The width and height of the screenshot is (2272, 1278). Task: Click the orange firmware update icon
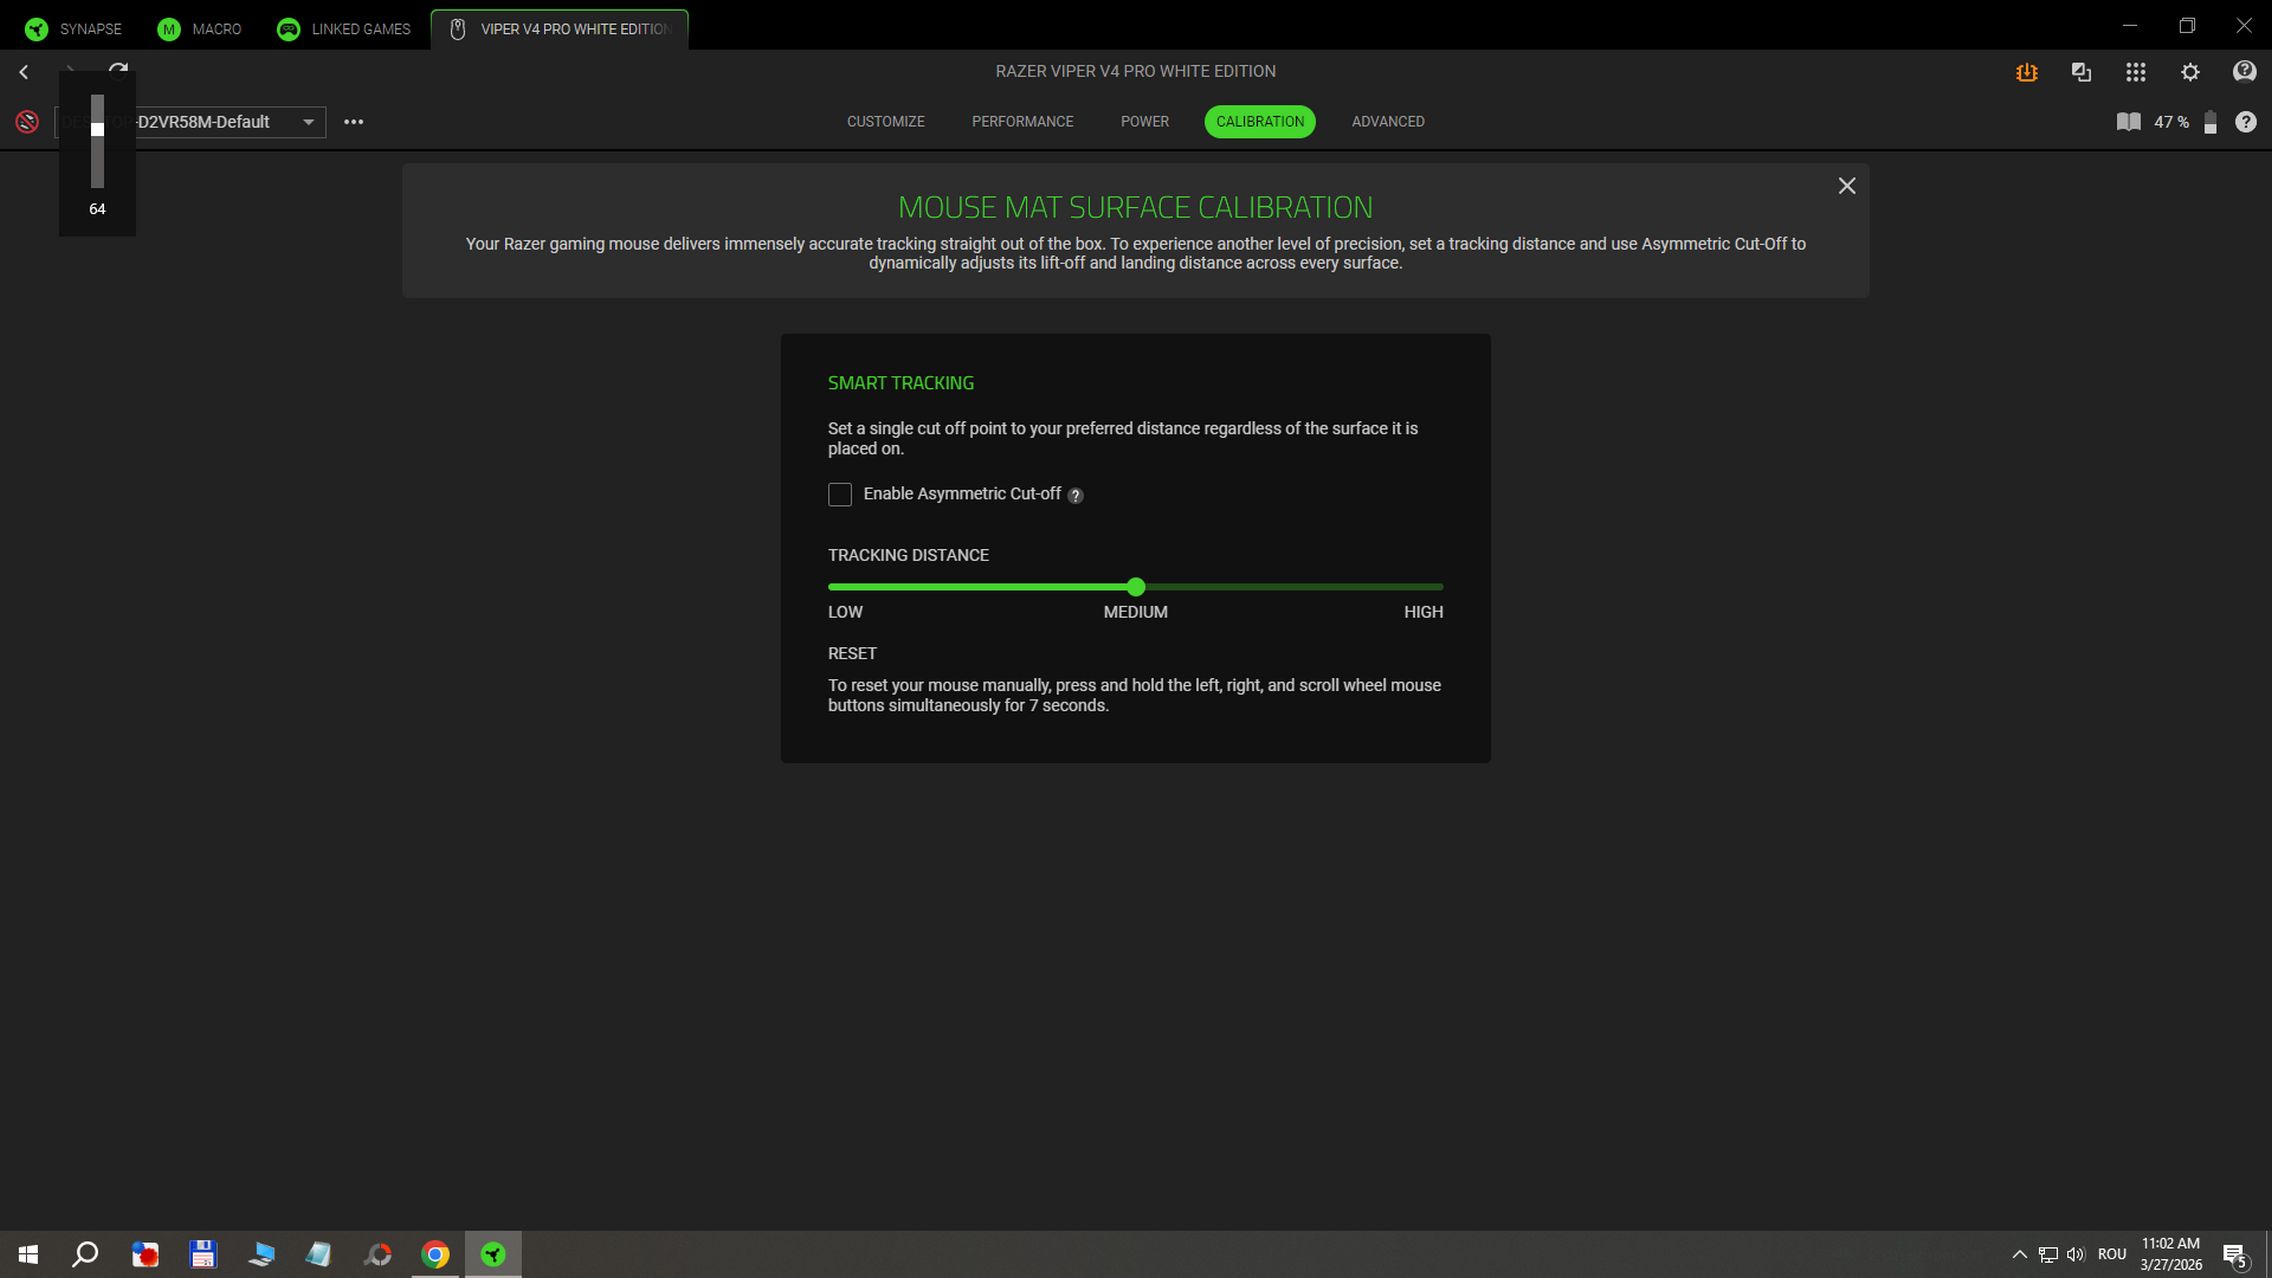pyautogui.click(x=2026, y=72)
